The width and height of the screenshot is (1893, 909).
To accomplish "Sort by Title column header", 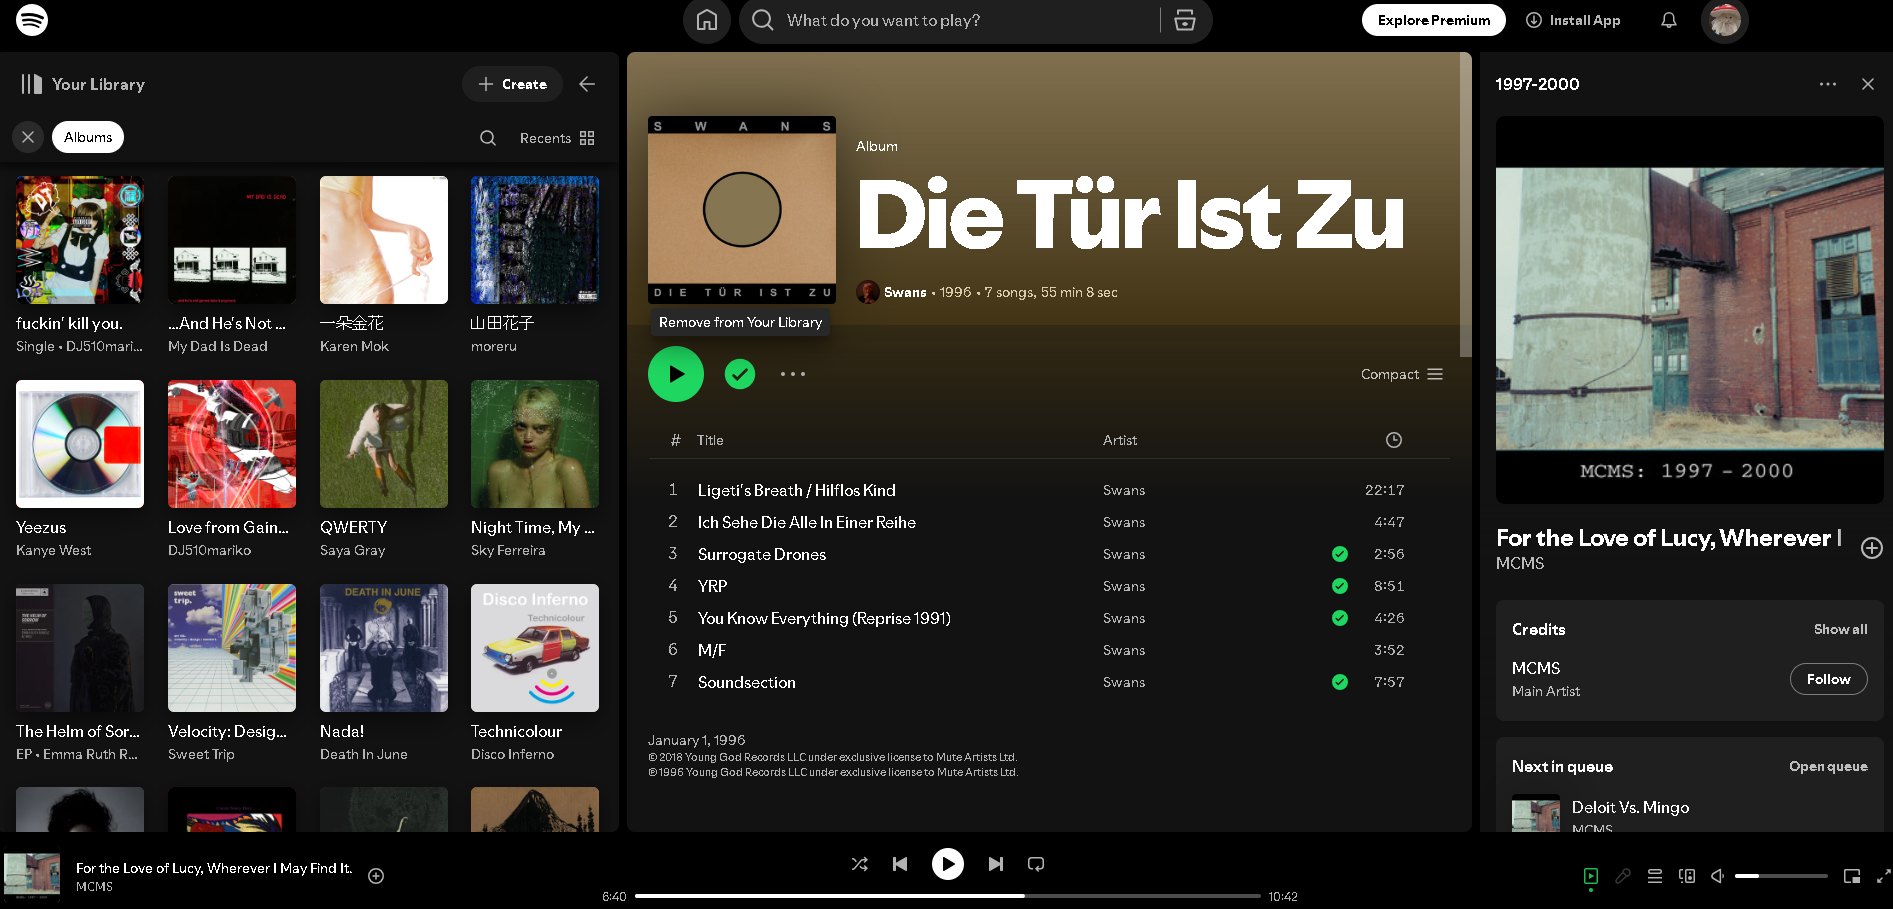I will [x=710, y=440].
